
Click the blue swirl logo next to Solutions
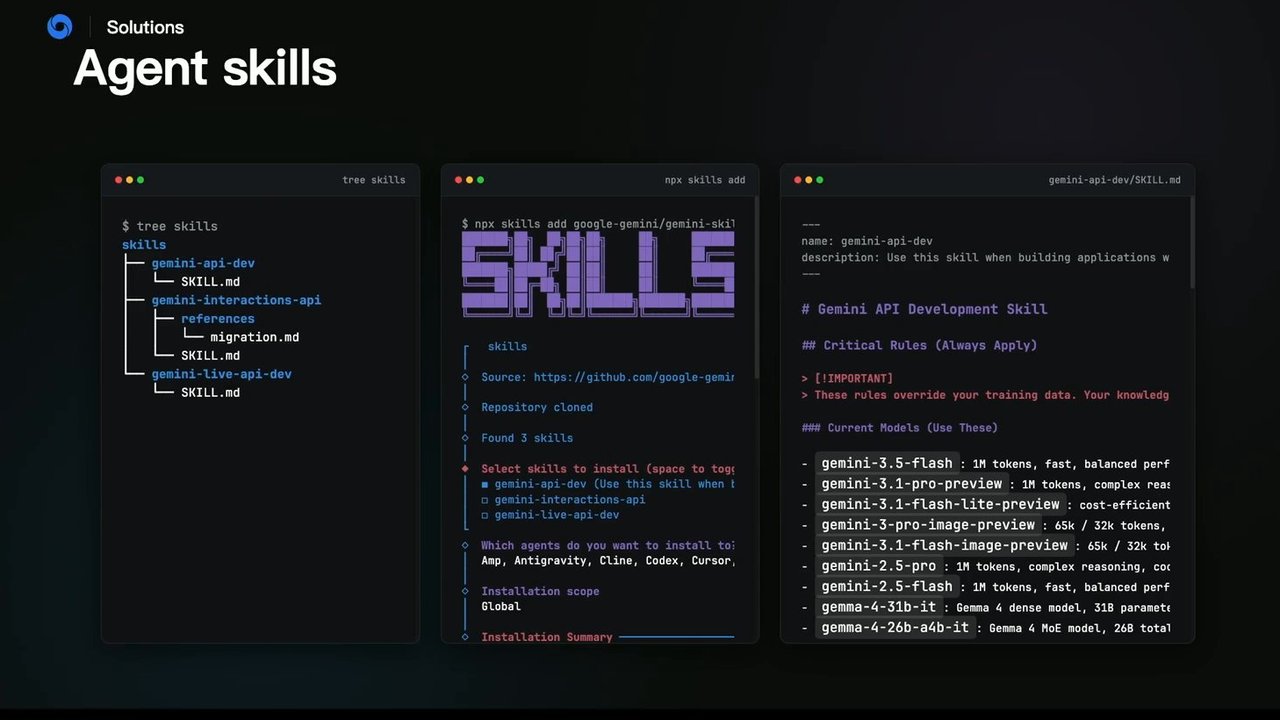[x=60, y=27]
